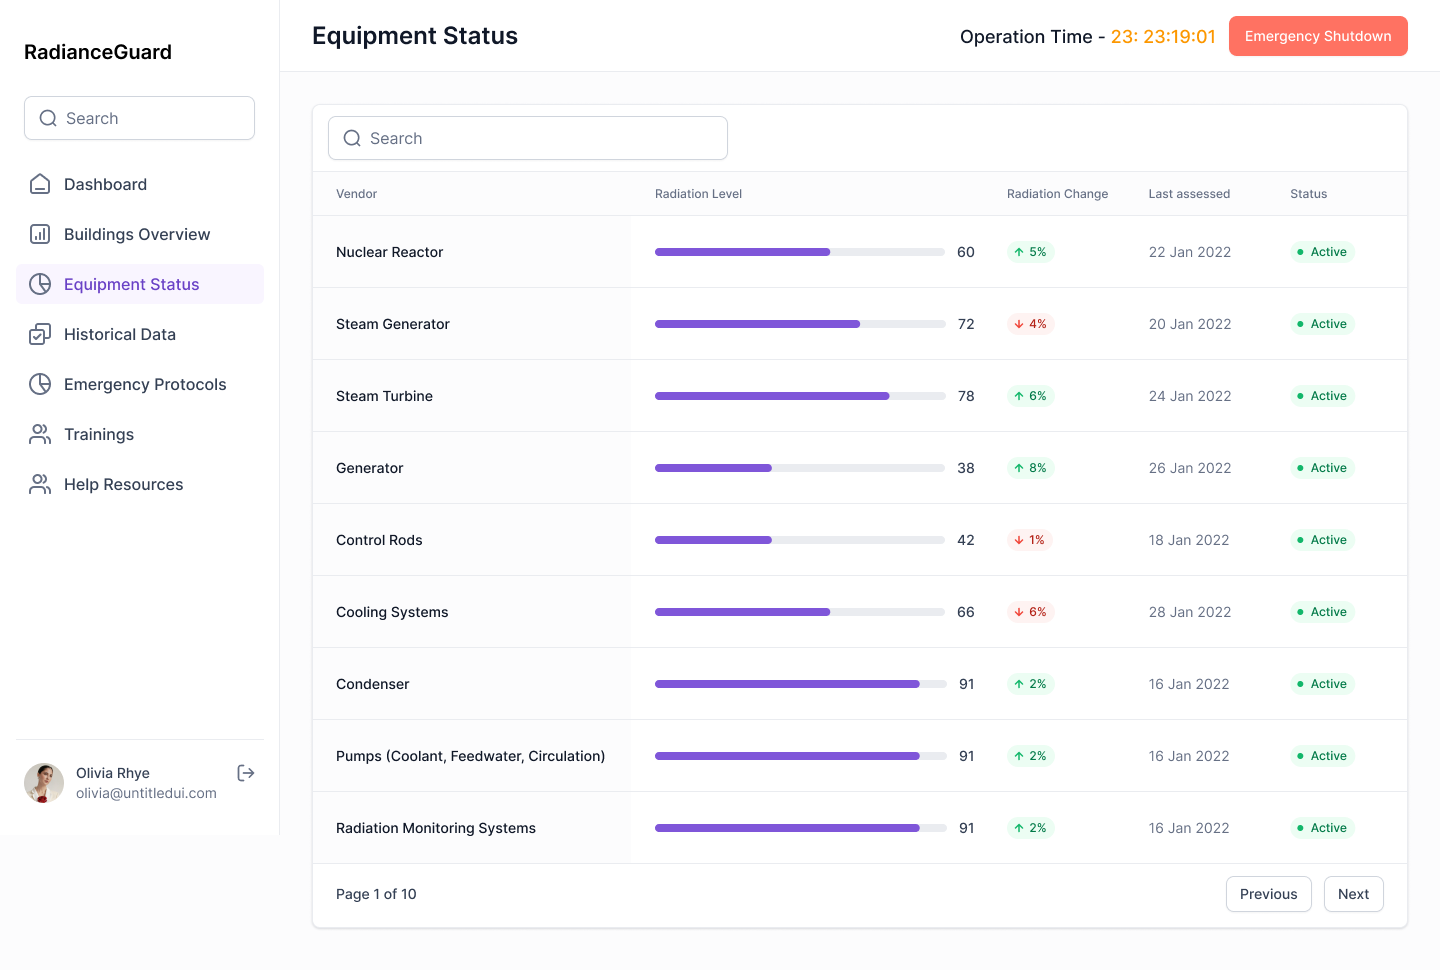Click the Equipment Status pie icon
This screenshot has height=970, width=1440.
[40, 284]
